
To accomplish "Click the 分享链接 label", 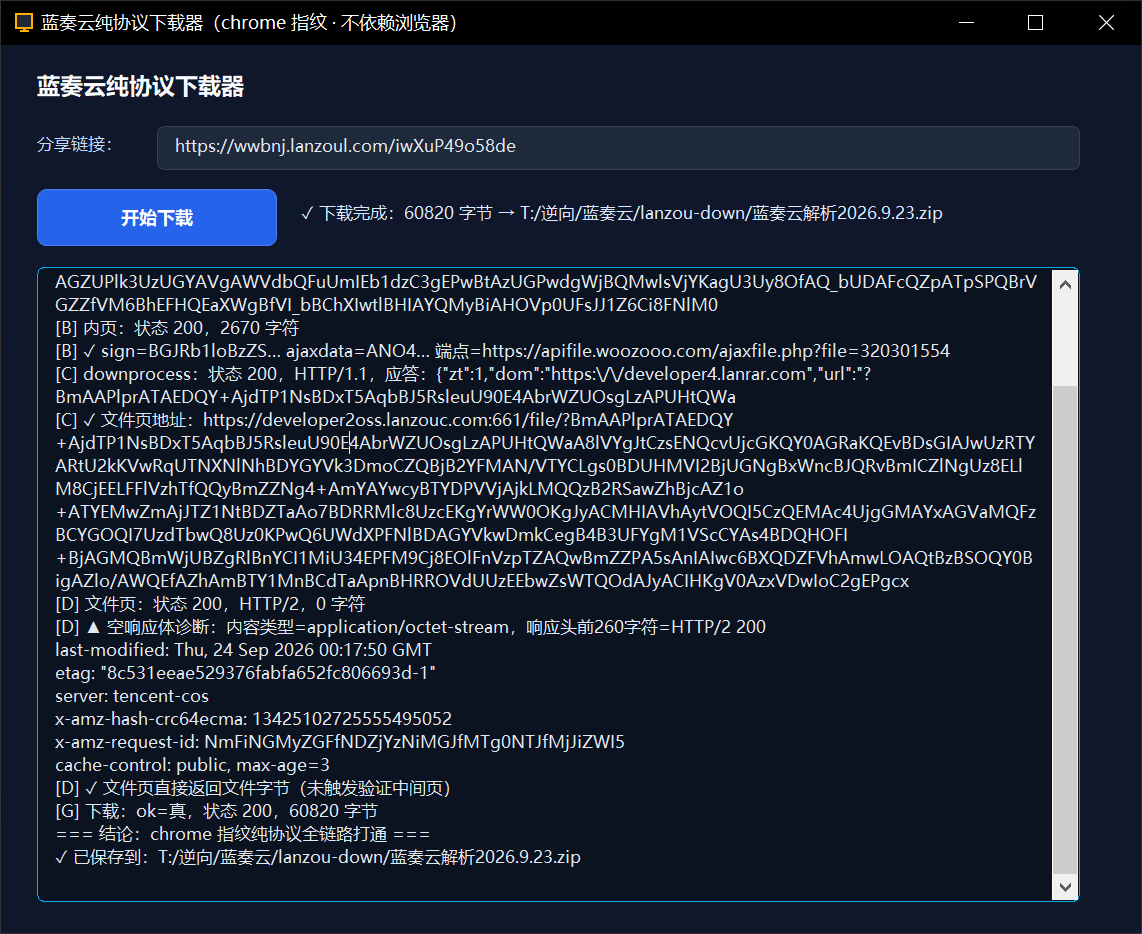I will pos(74,145).
